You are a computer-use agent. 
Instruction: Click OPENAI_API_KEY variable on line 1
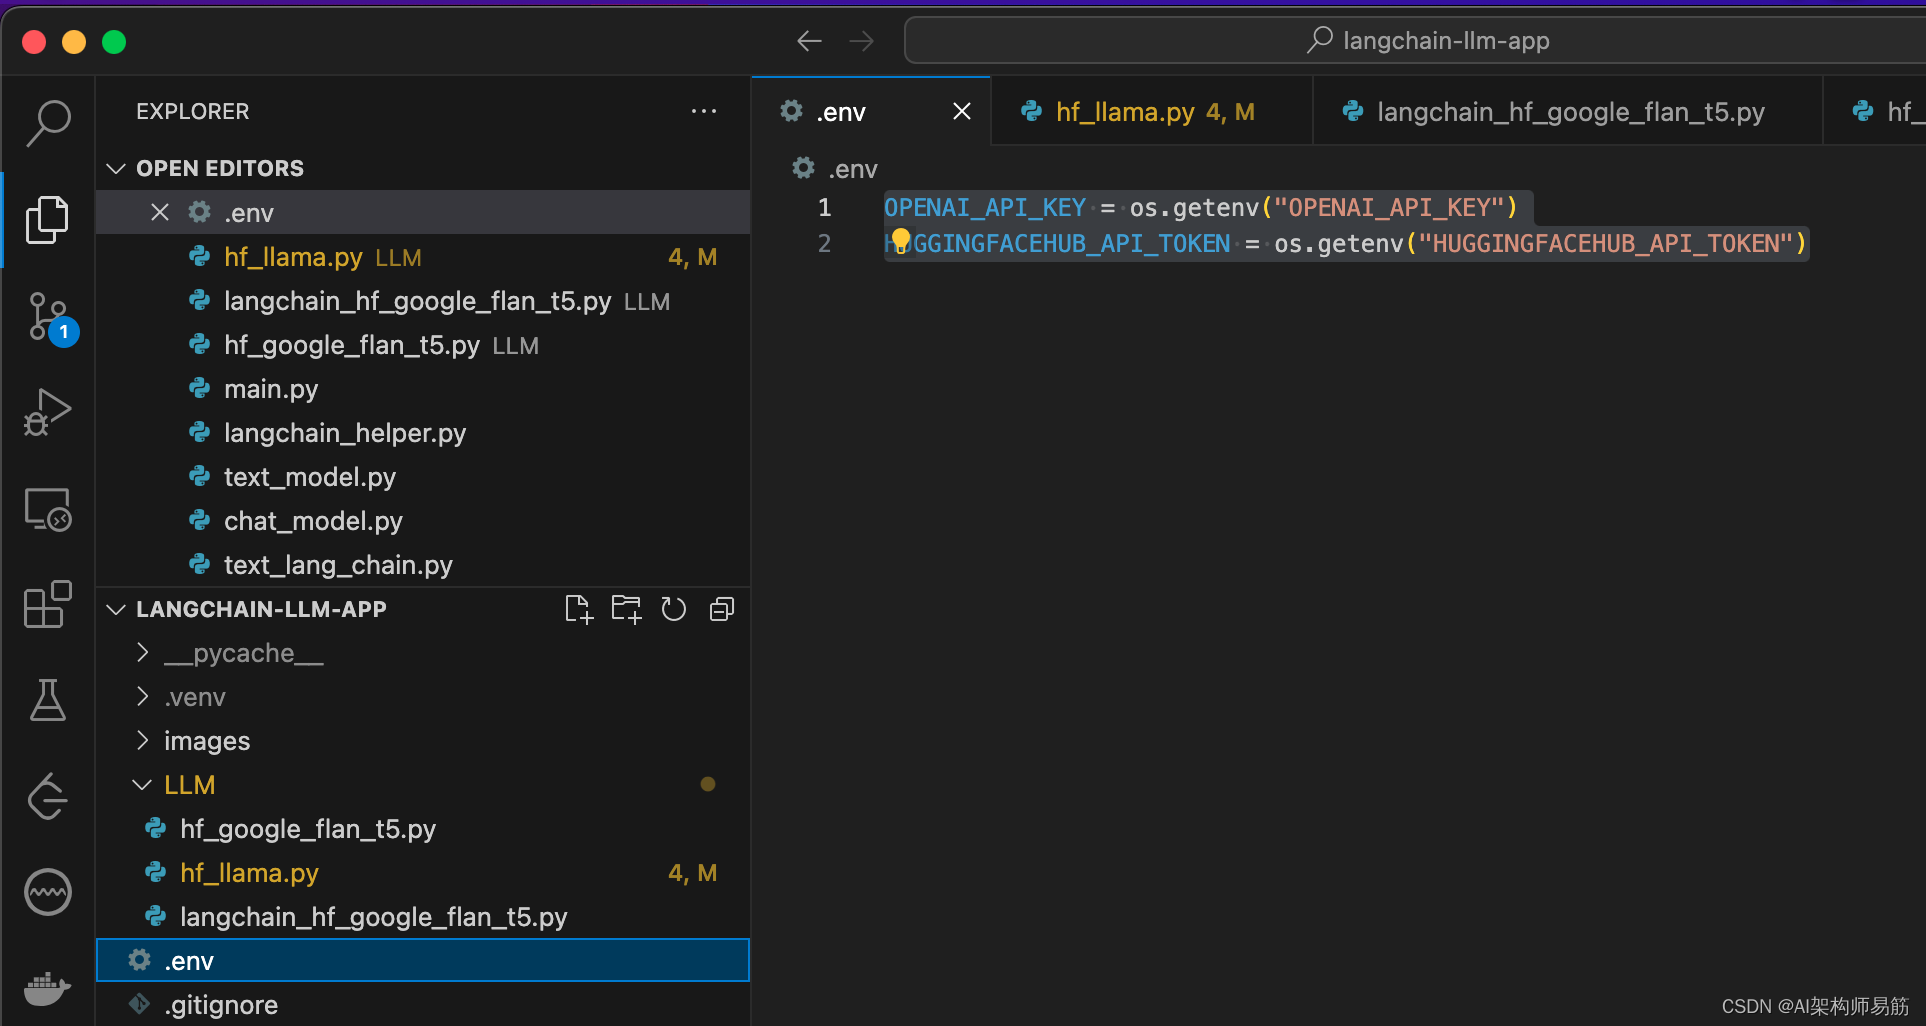[x=984, y=207]
